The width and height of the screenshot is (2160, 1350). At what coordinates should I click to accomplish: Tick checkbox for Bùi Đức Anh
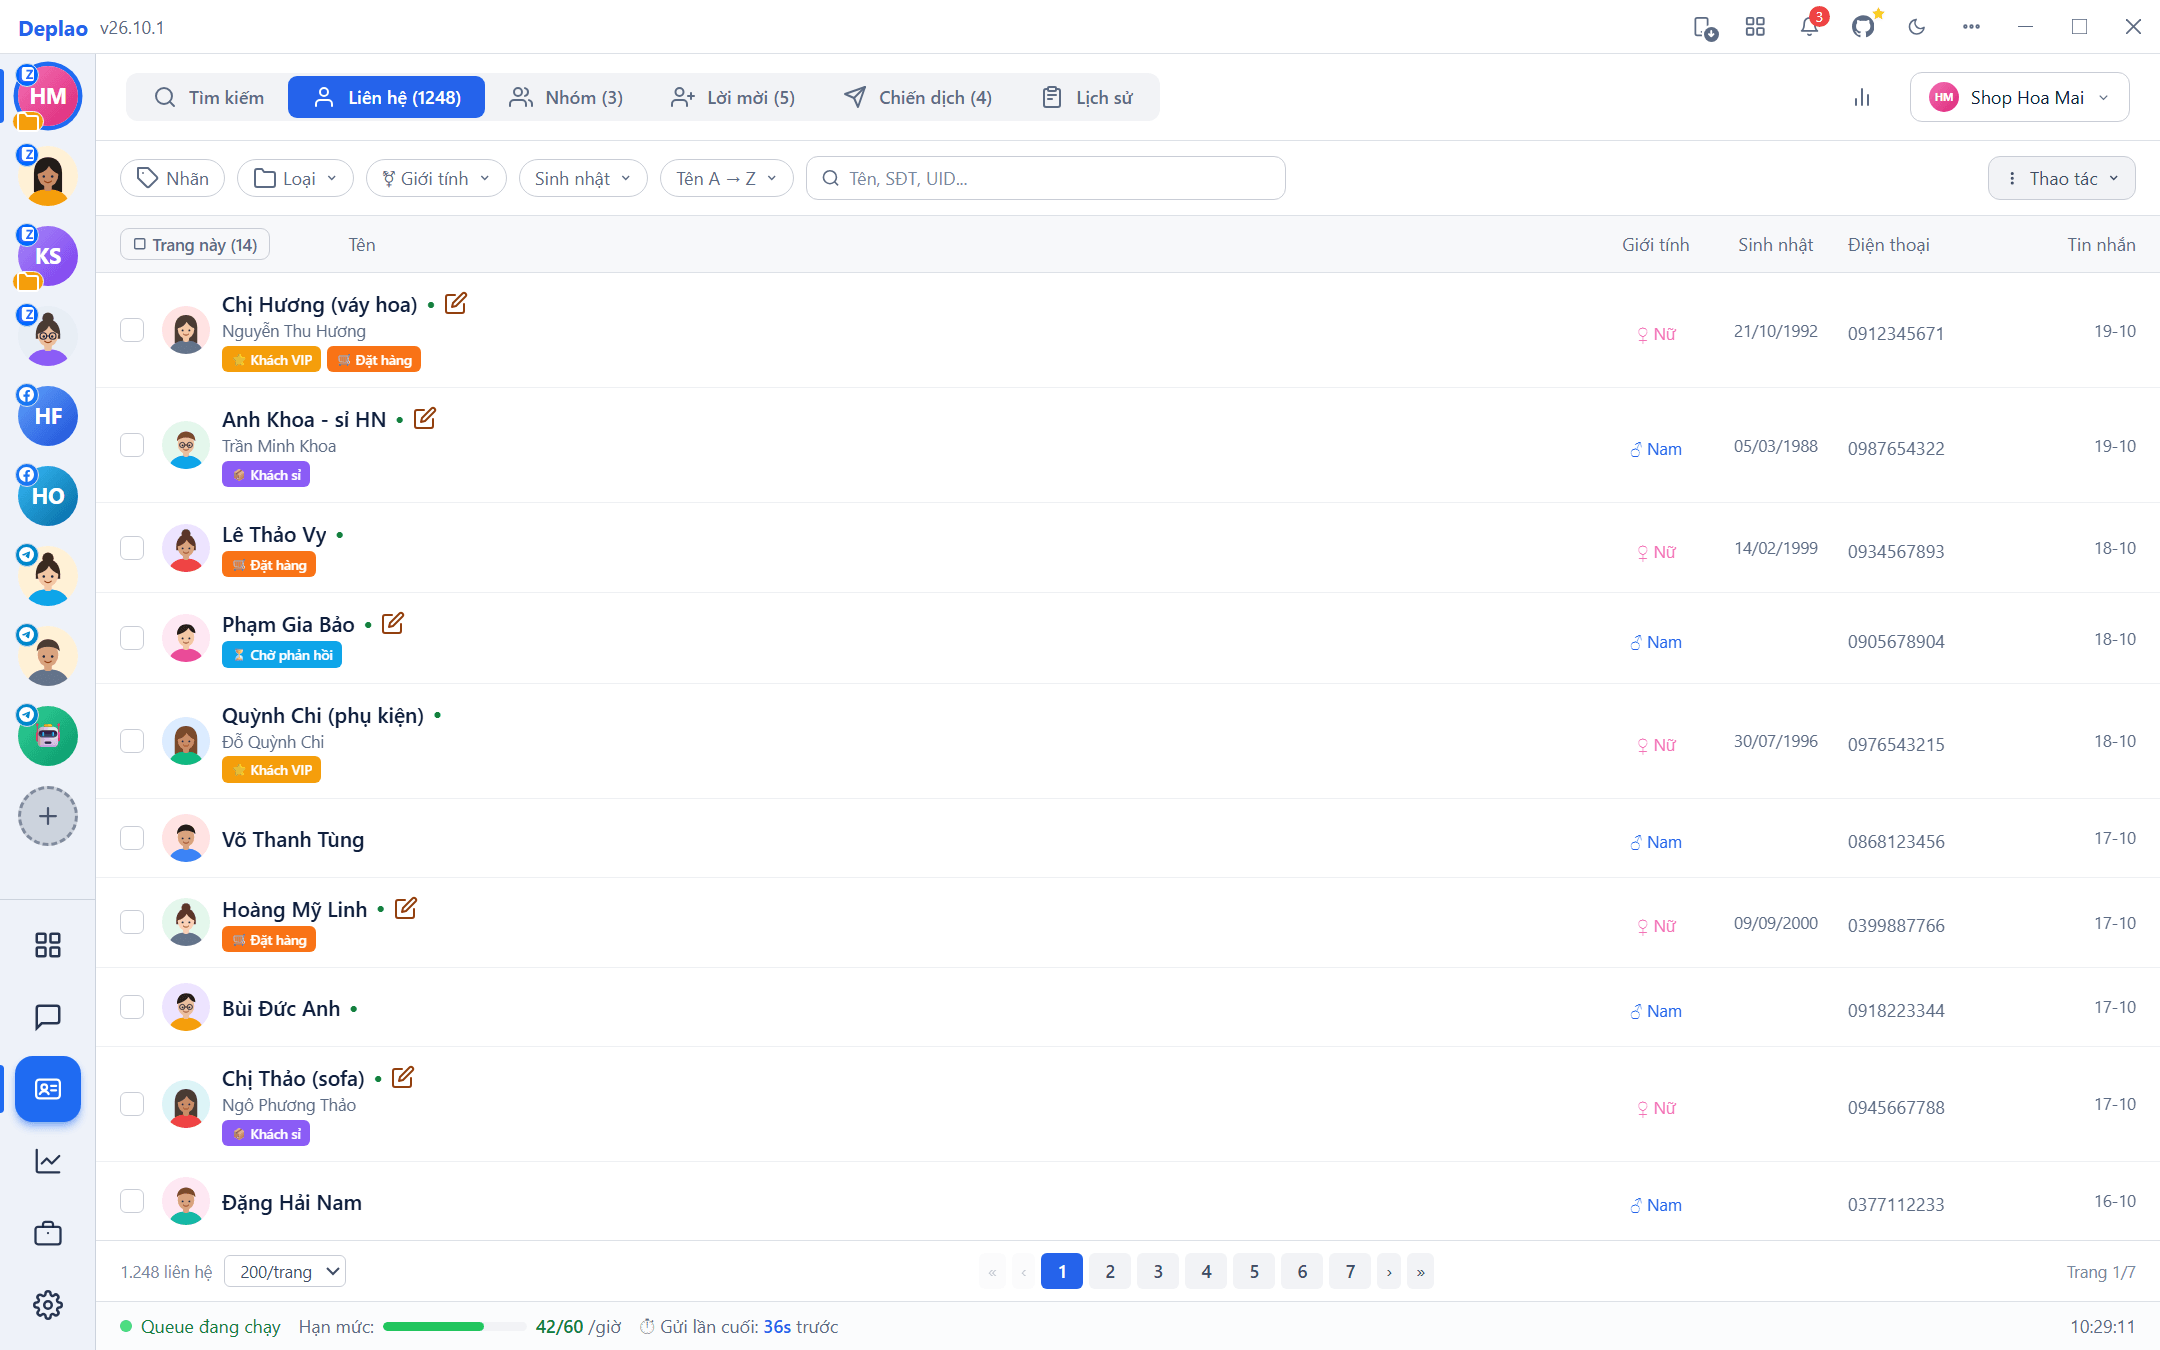(132, 1007)
